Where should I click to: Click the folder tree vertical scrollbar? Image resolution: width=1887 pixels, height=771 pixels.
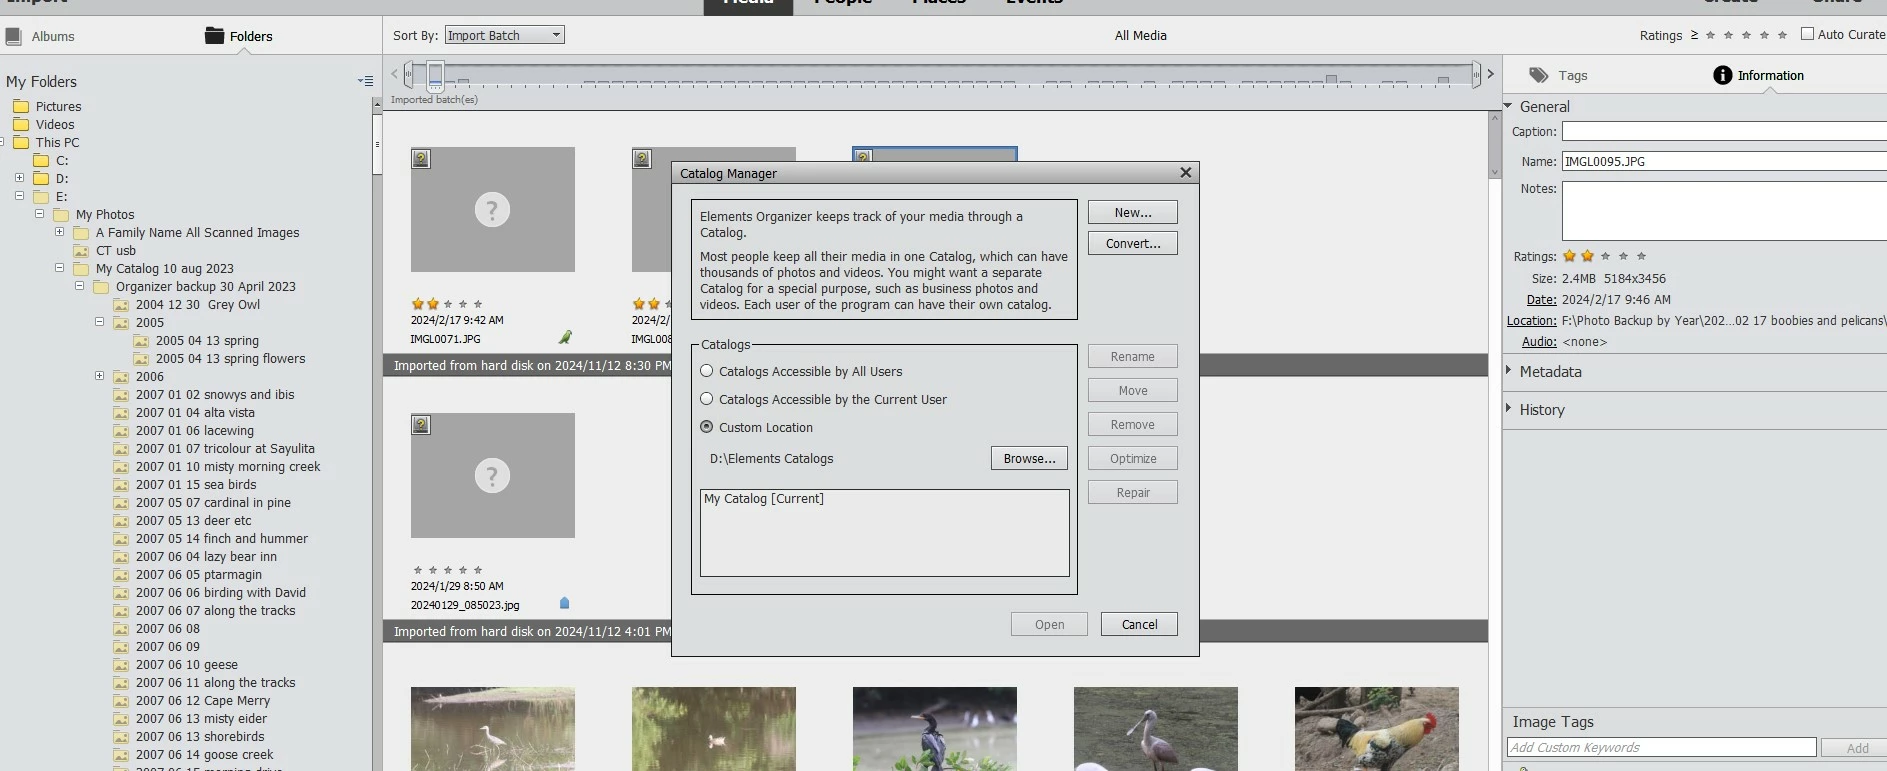[377, 145]
